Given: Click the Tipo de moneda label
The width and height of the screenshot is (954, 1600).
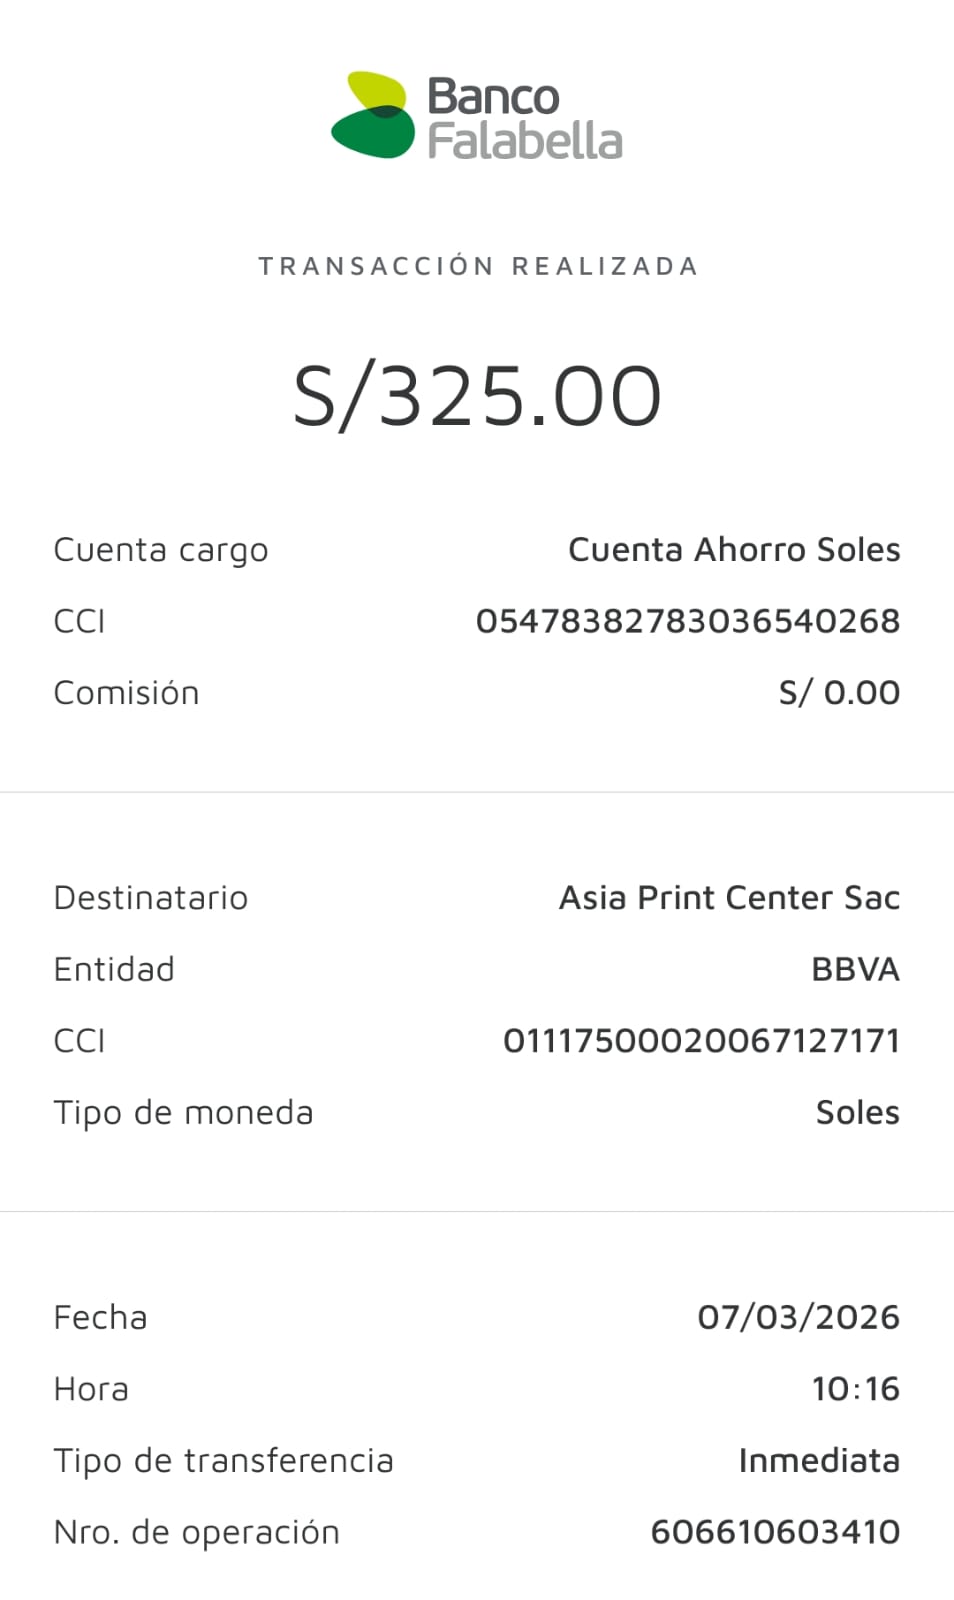Looking at the screenshot, I should click(183, 1113).
